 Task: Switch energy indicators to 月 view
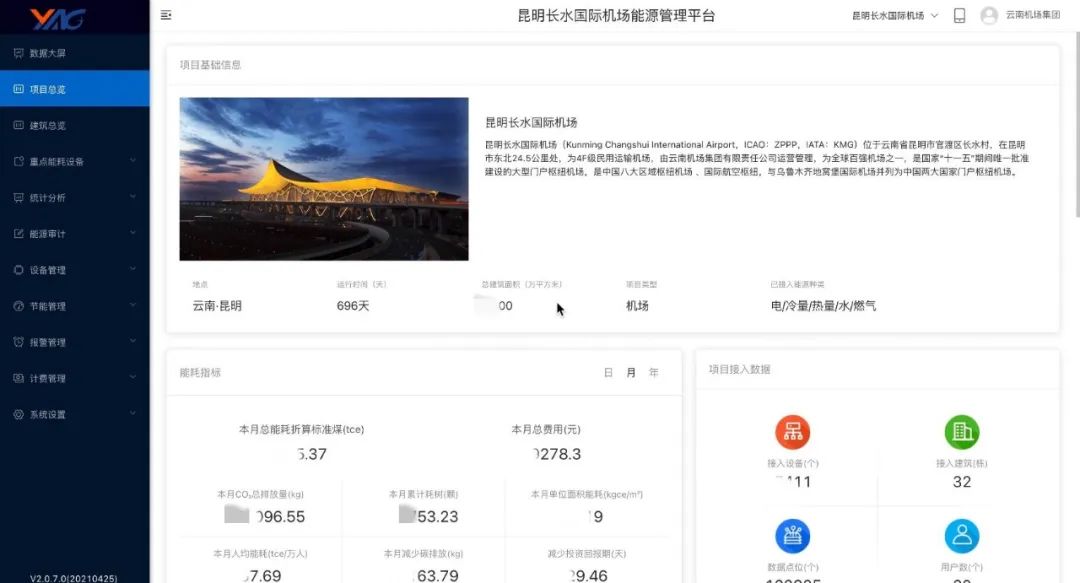point(631,373)
